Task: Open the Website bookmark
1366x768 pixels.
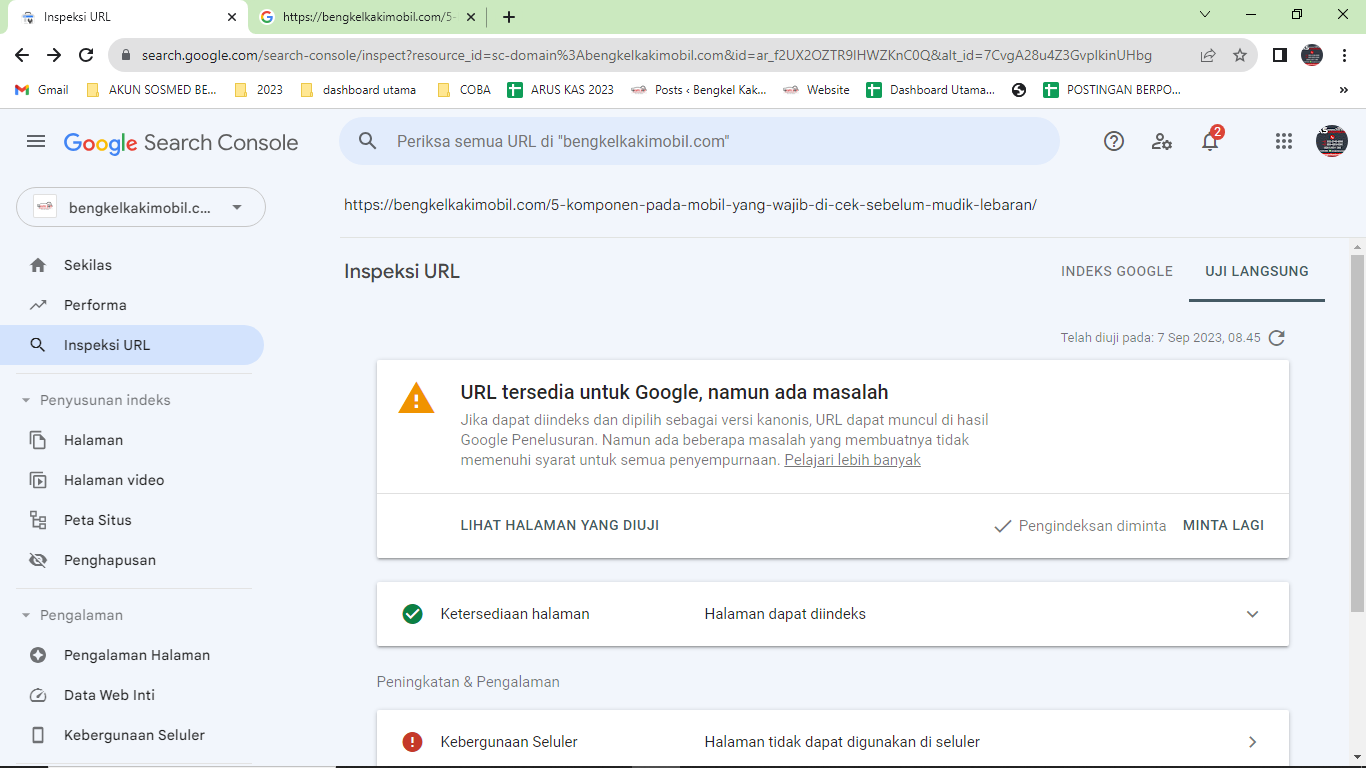Action: click(816, 90)
